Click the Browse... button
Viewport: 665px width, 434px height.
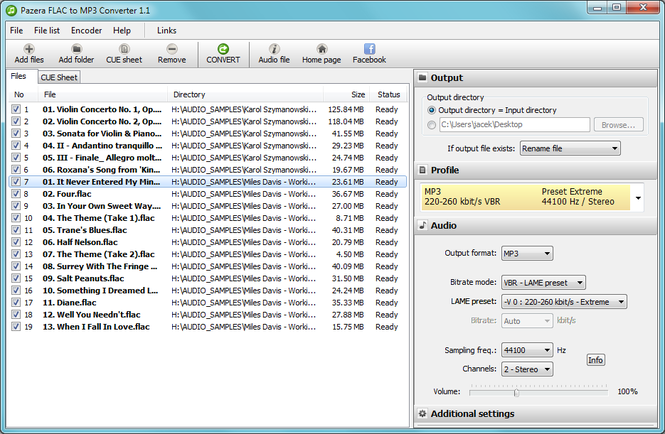tap(618, 125)
